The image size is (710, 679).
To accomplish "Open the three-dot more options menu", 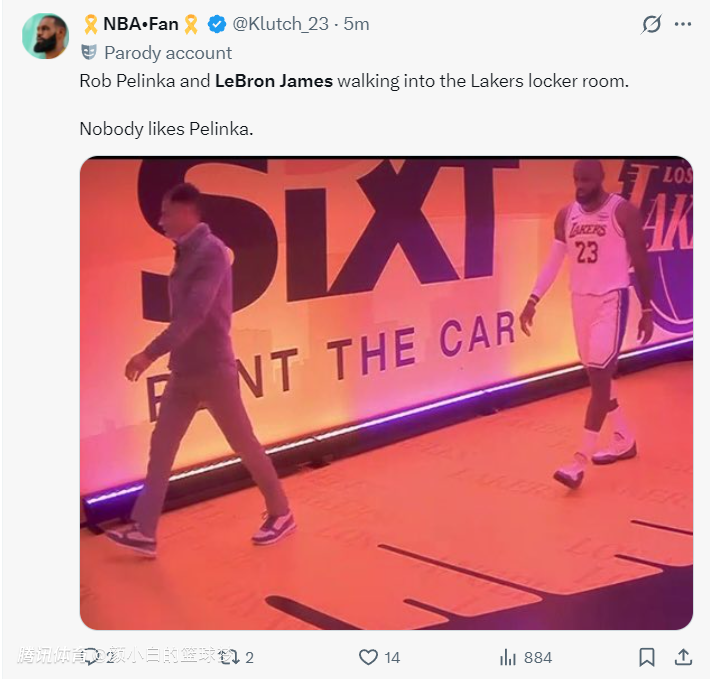I will (x=683, y=24).
